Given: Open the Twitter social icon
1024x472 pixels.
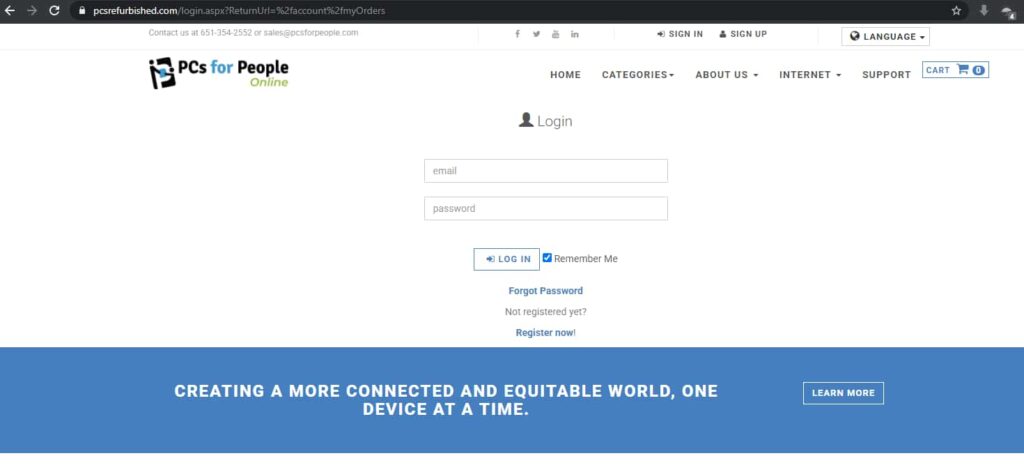Looking at the screenshot, I should [x=536, y=34].
